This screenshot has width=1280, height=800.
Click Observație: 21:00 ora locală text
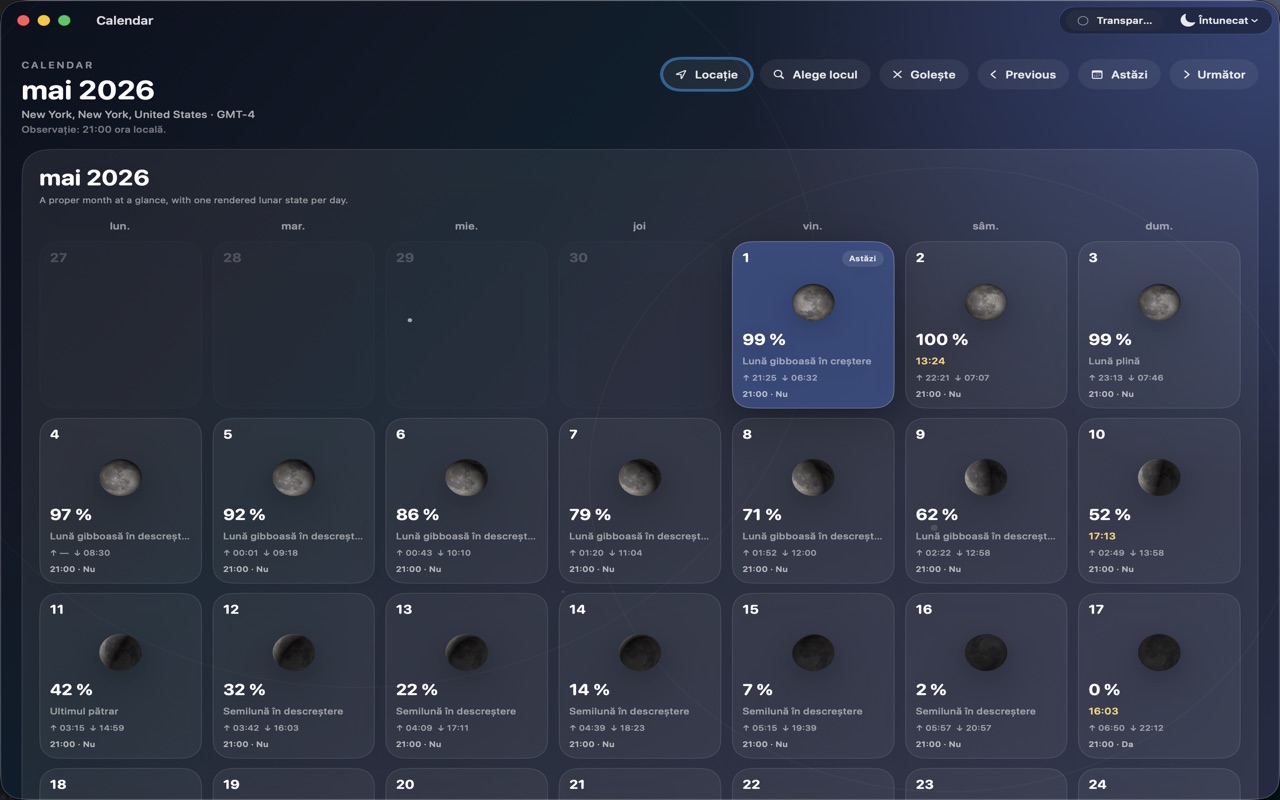94,129
